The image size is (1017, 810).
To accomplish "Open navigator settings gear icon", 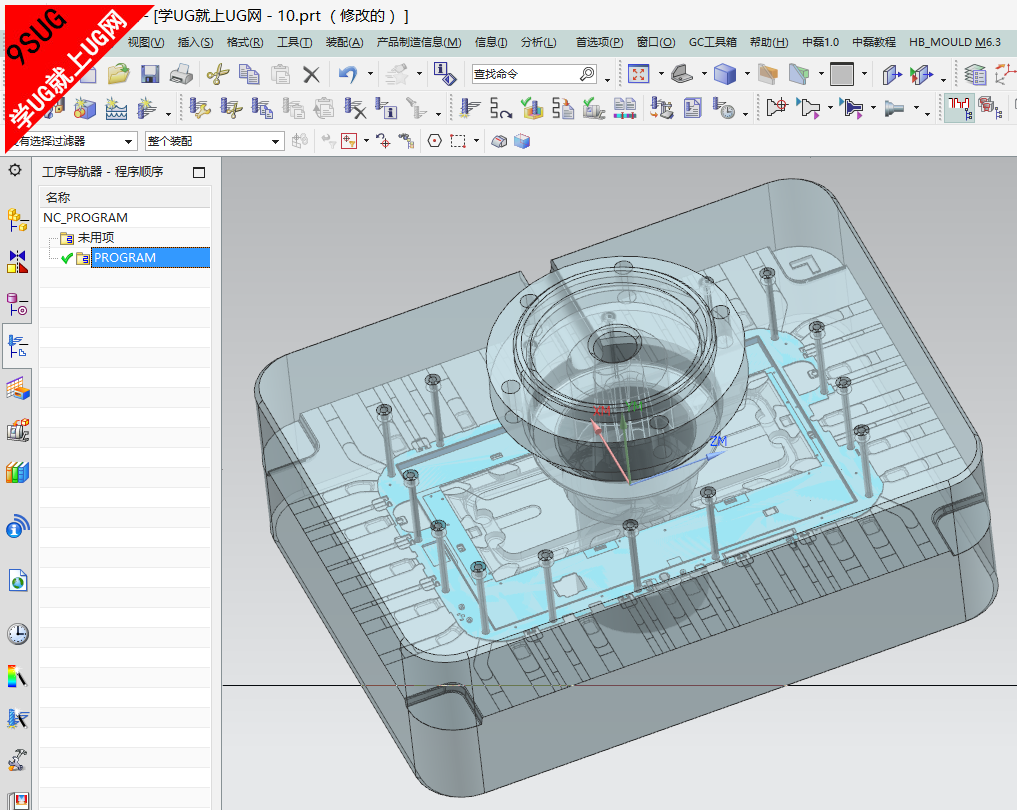I will tap(14, 170).
